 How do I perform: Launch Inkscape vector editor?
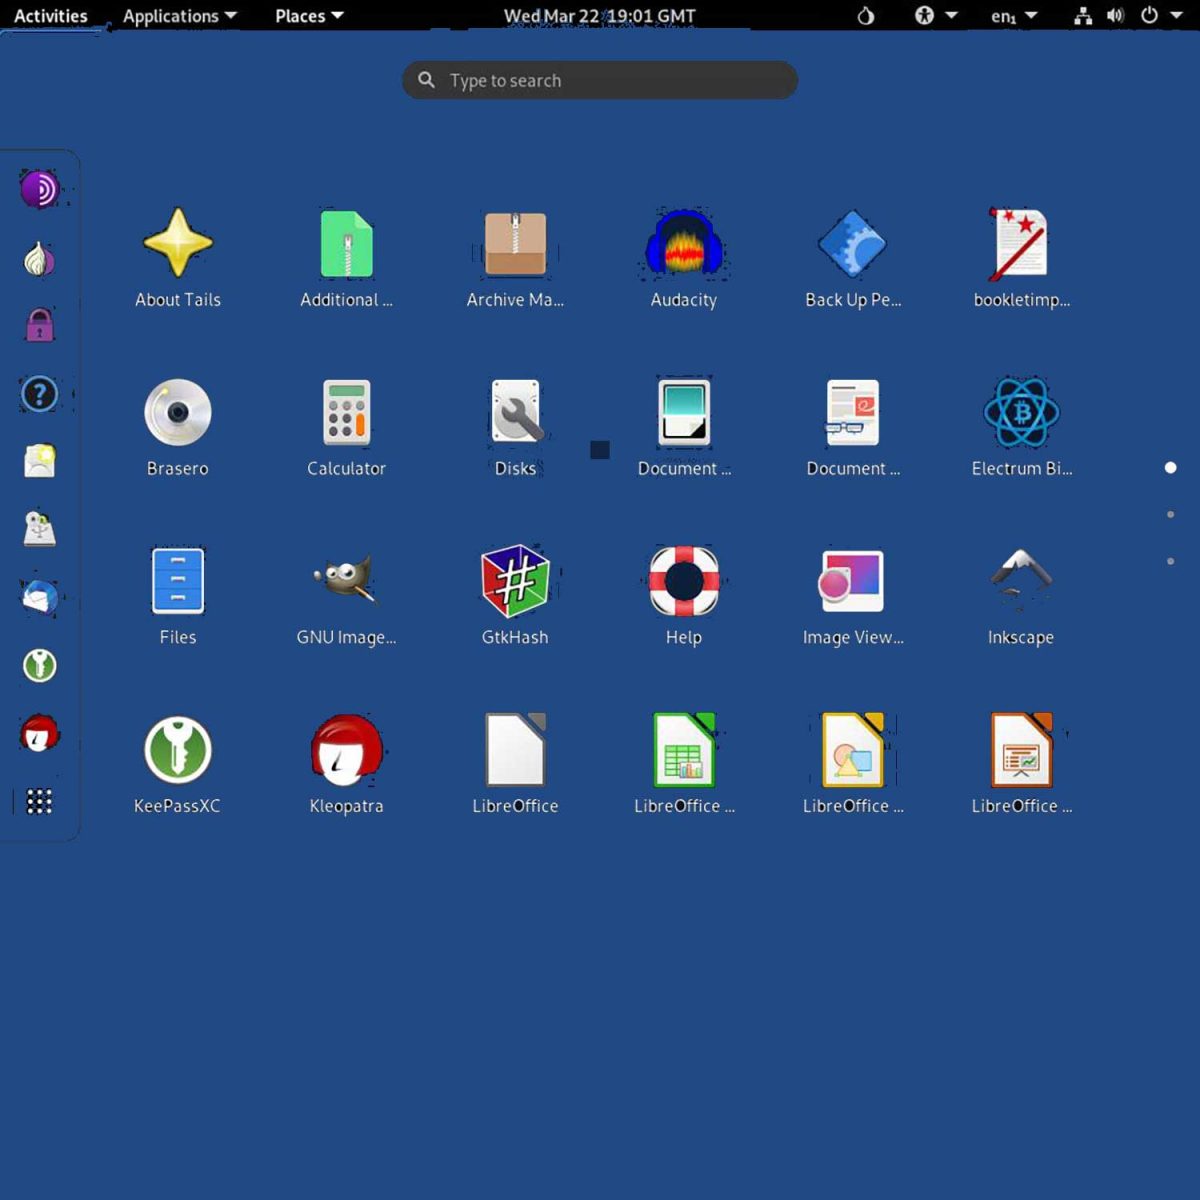1021,582
